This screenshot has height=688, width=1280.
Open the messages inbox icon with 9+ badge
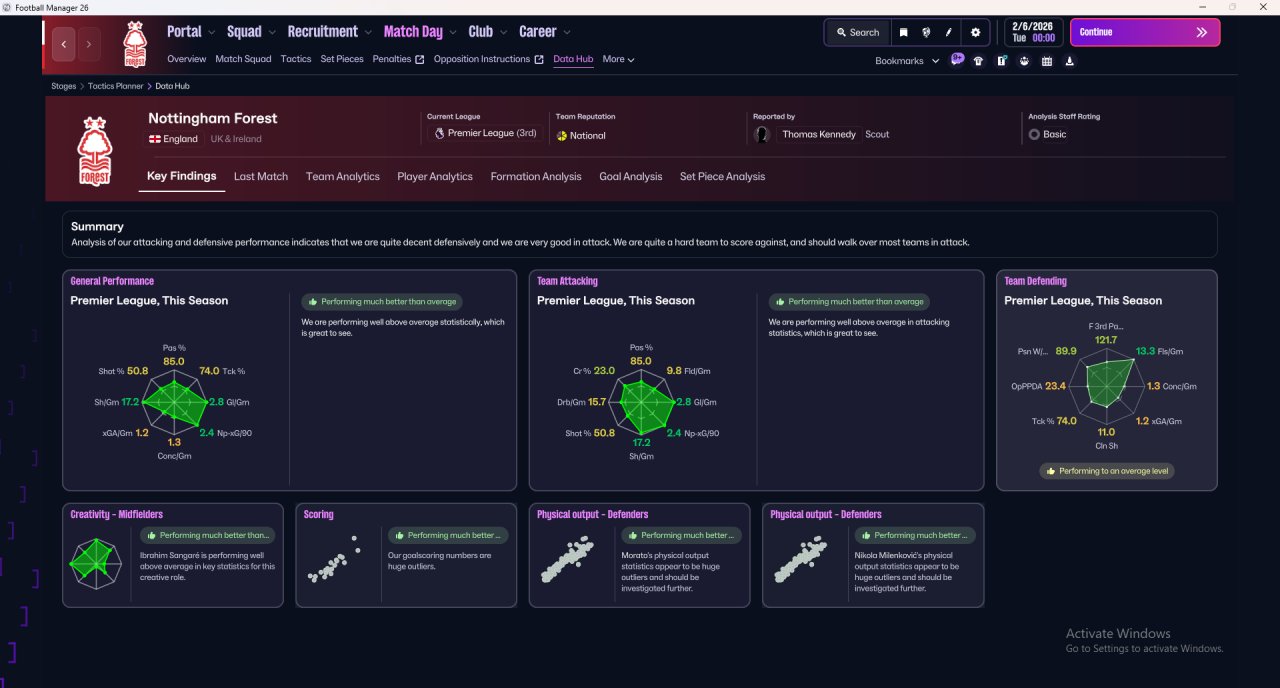pos(957,60)
